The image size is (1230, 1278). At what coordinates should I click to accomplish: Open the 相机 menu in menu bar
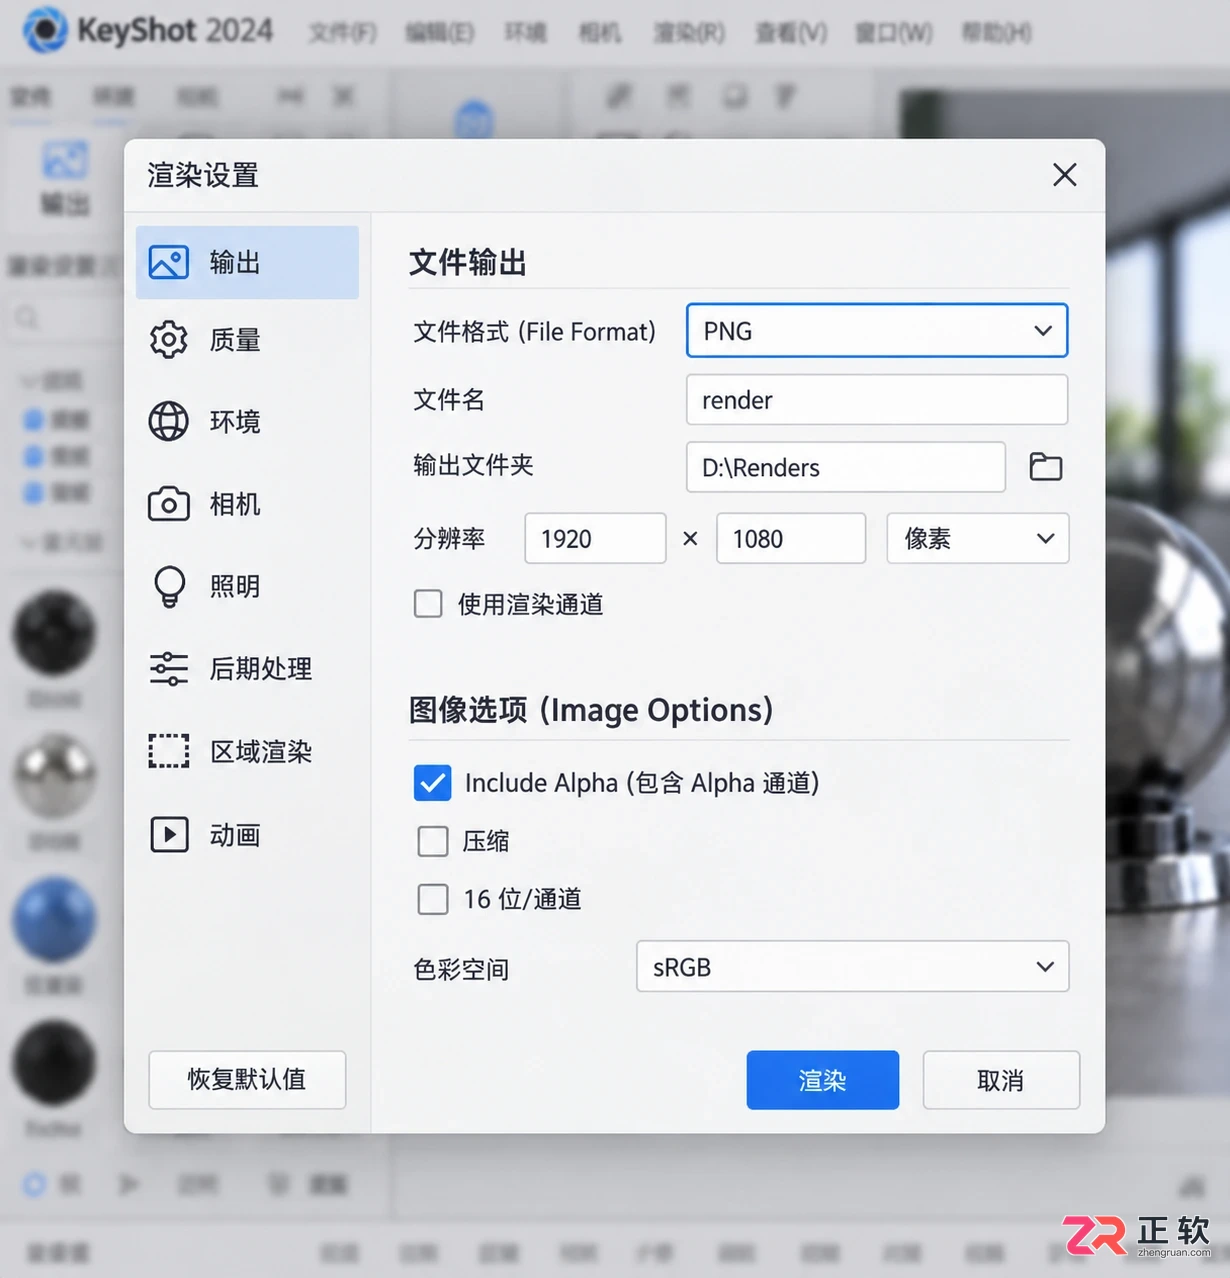pos(600,33)
